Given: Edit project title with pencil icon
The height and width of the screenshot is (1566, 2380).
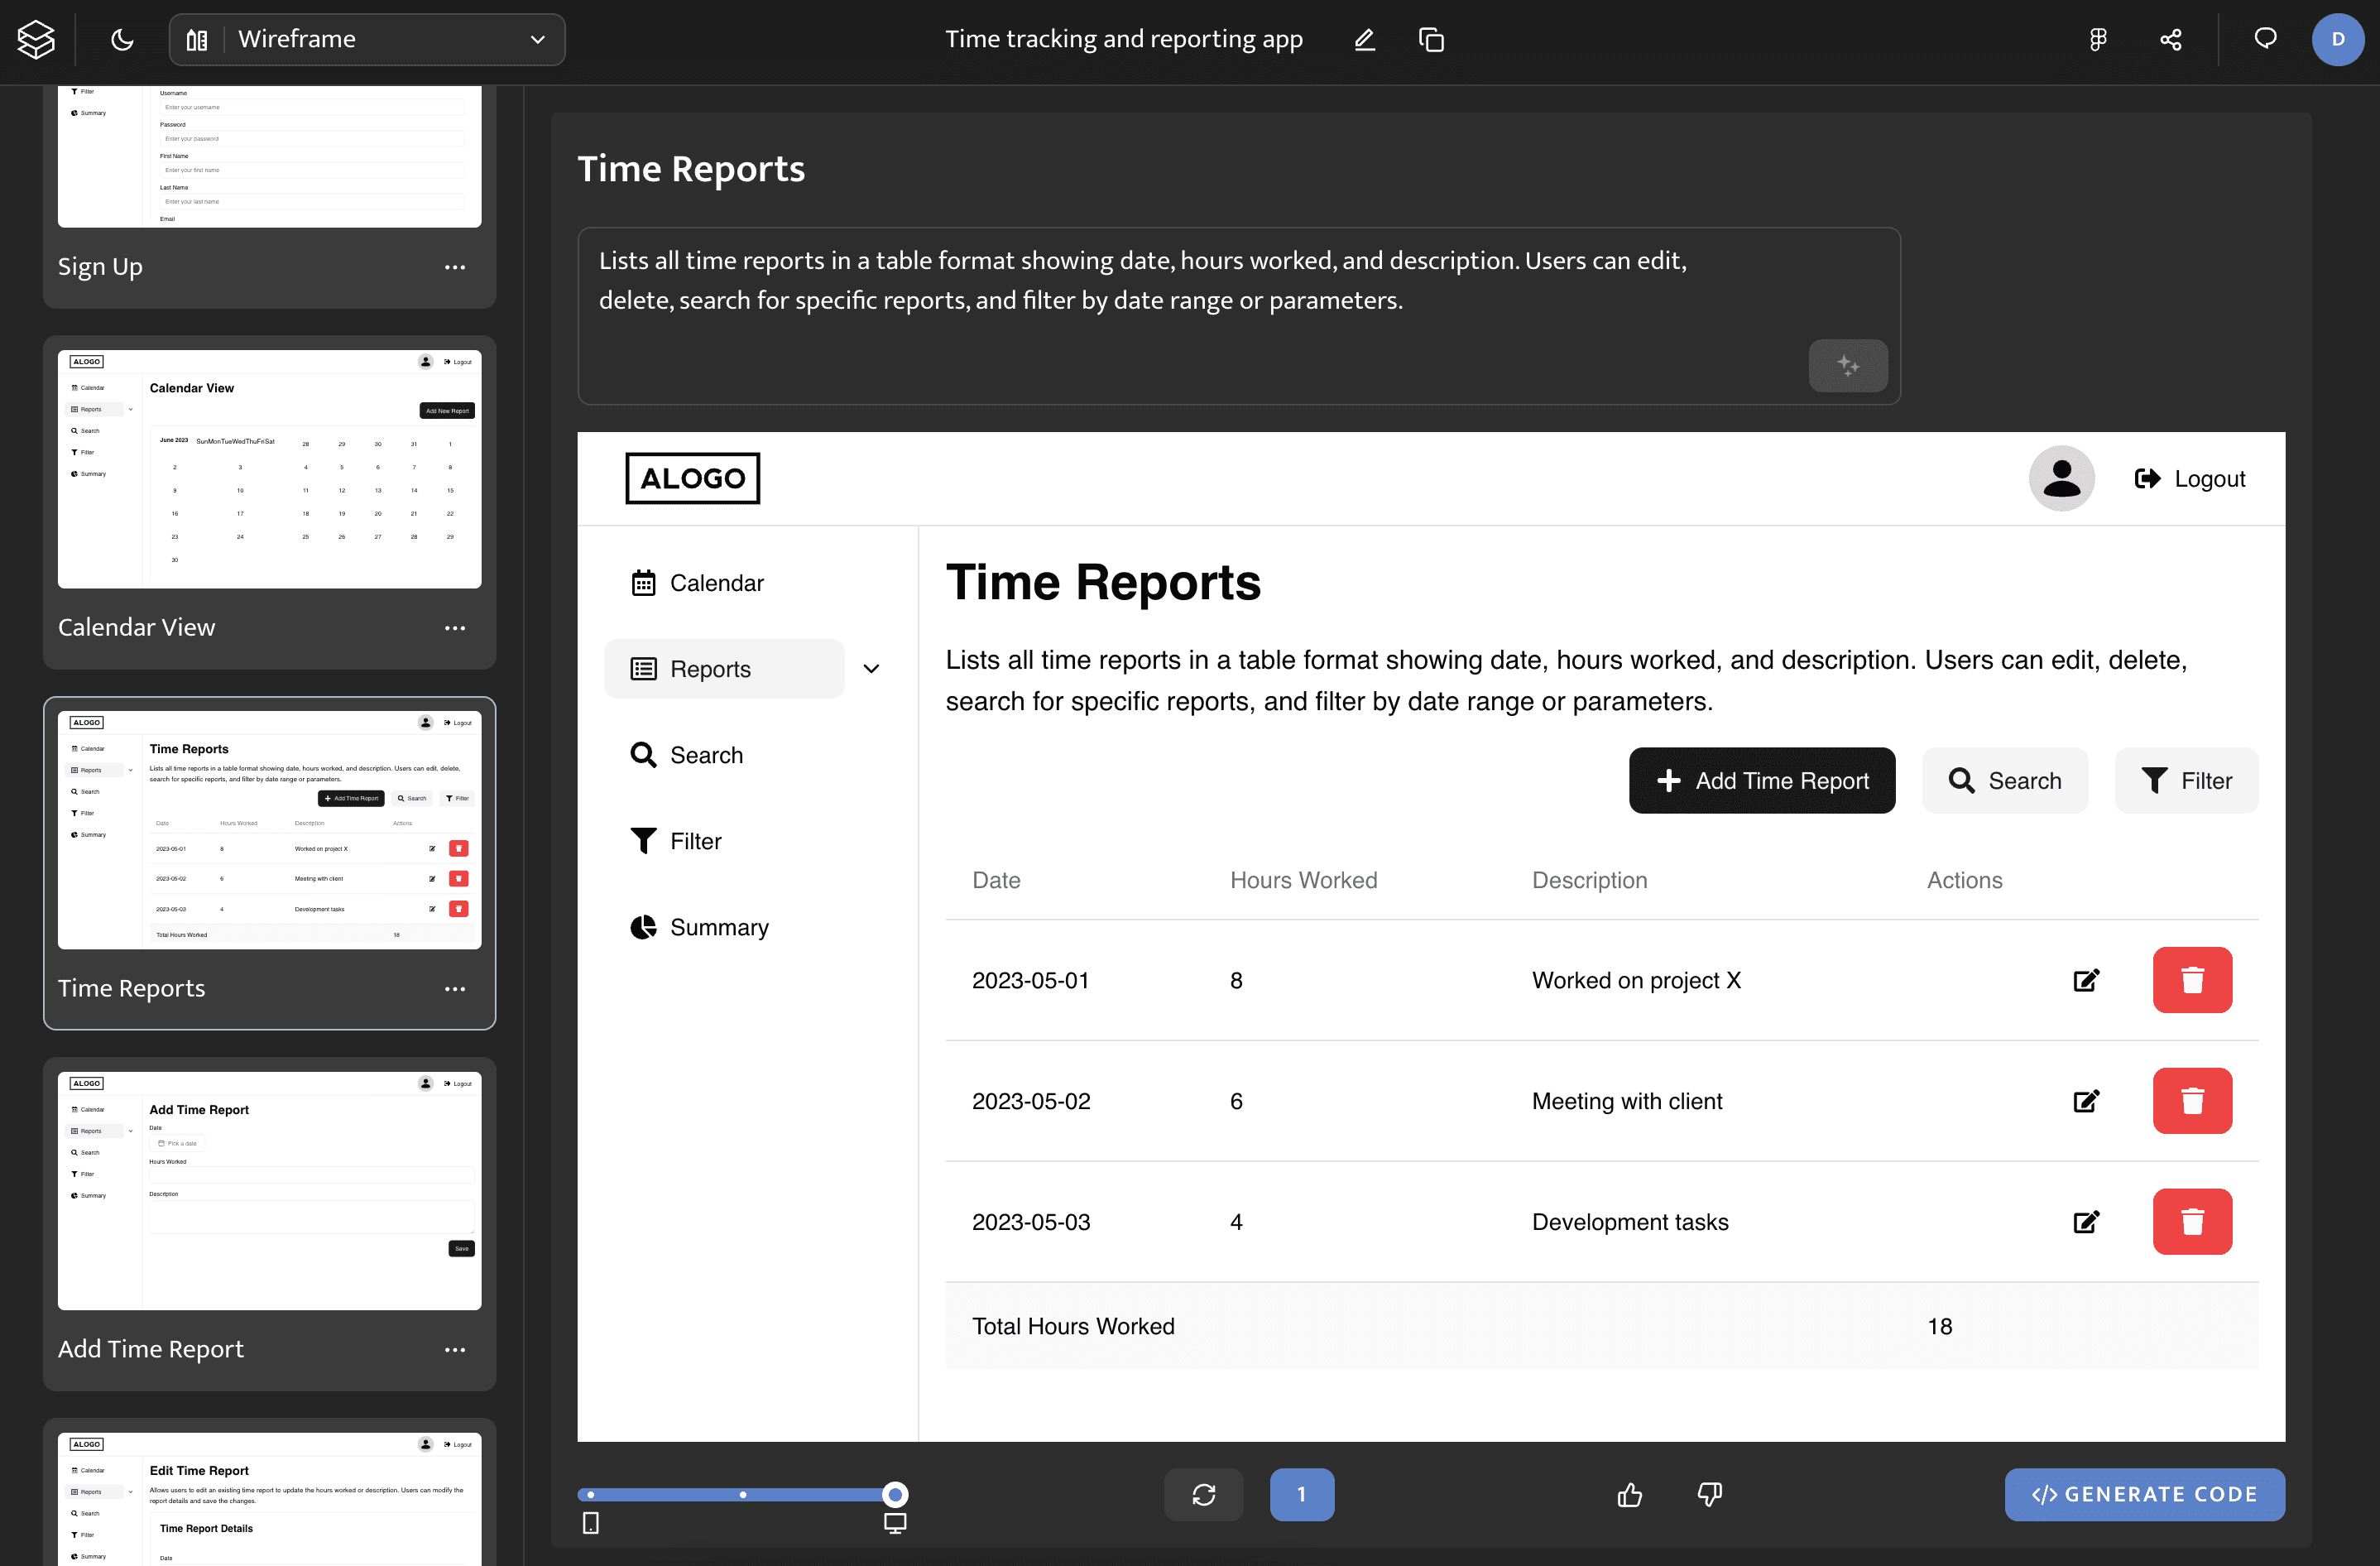Looking at the screenshot, I should tap(1364, 39).
